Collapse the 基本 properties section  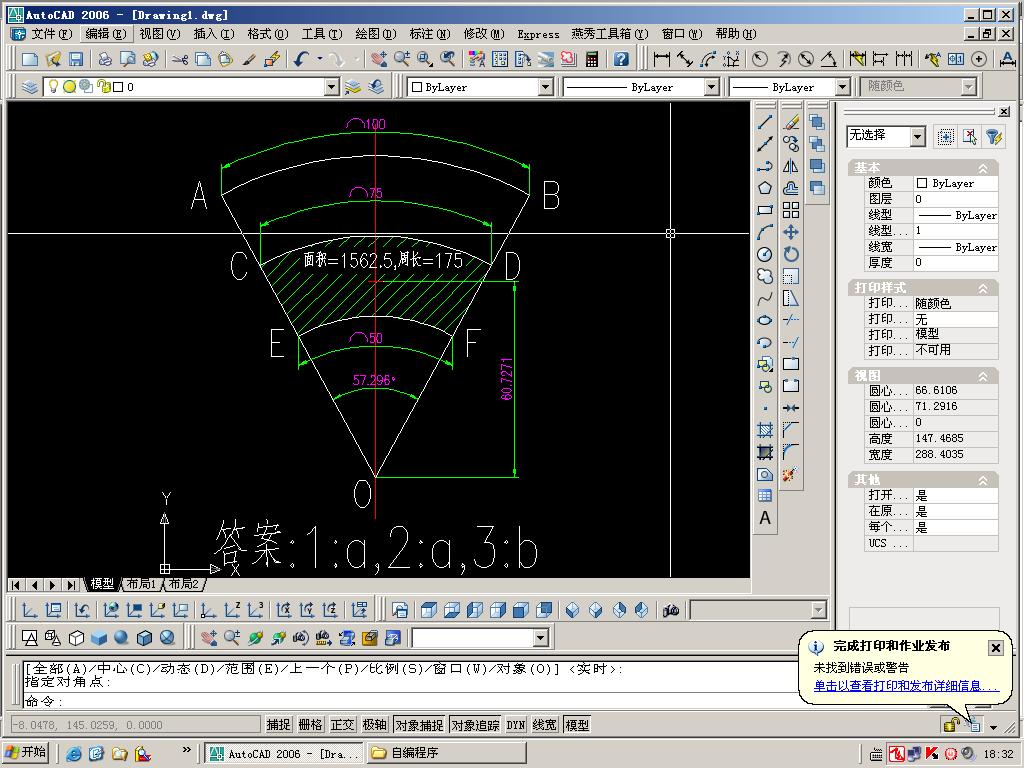click(x=982, y=168)
